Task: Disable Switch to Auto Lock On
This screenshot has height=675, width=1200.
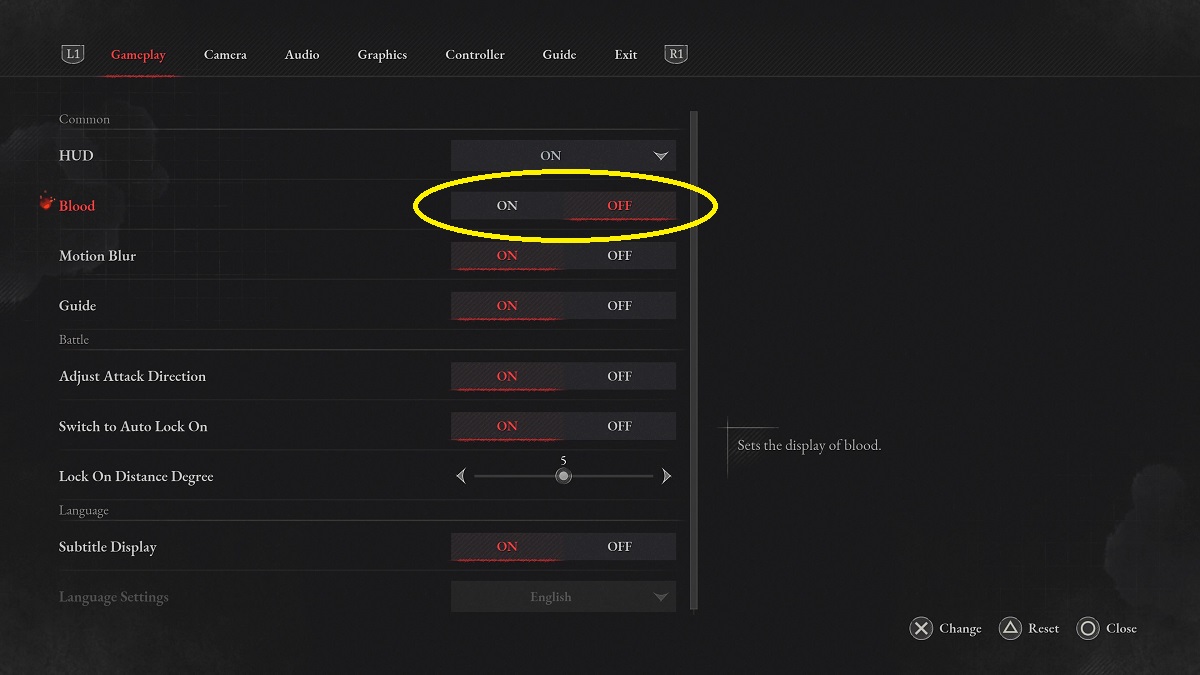Action: (x=619, y=426)
